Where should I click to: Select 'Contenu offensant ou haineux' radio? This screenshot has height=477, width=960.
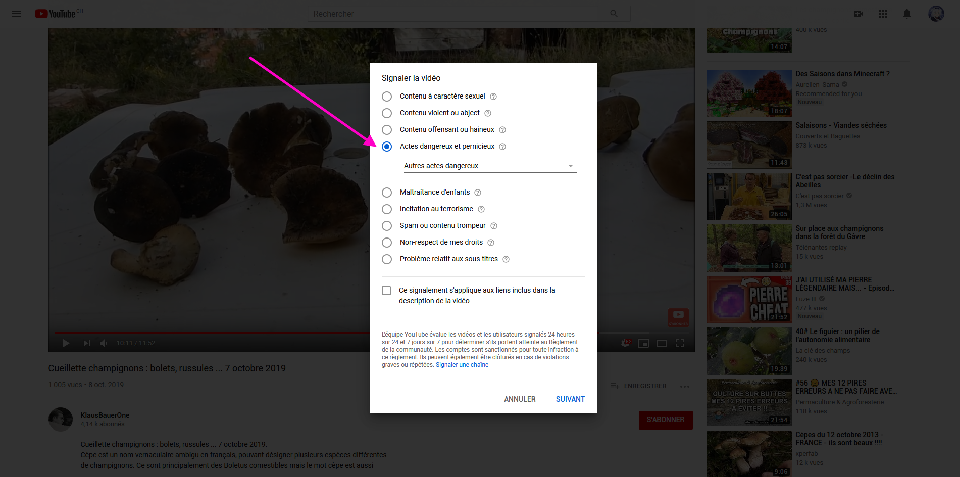click(386, 130)
